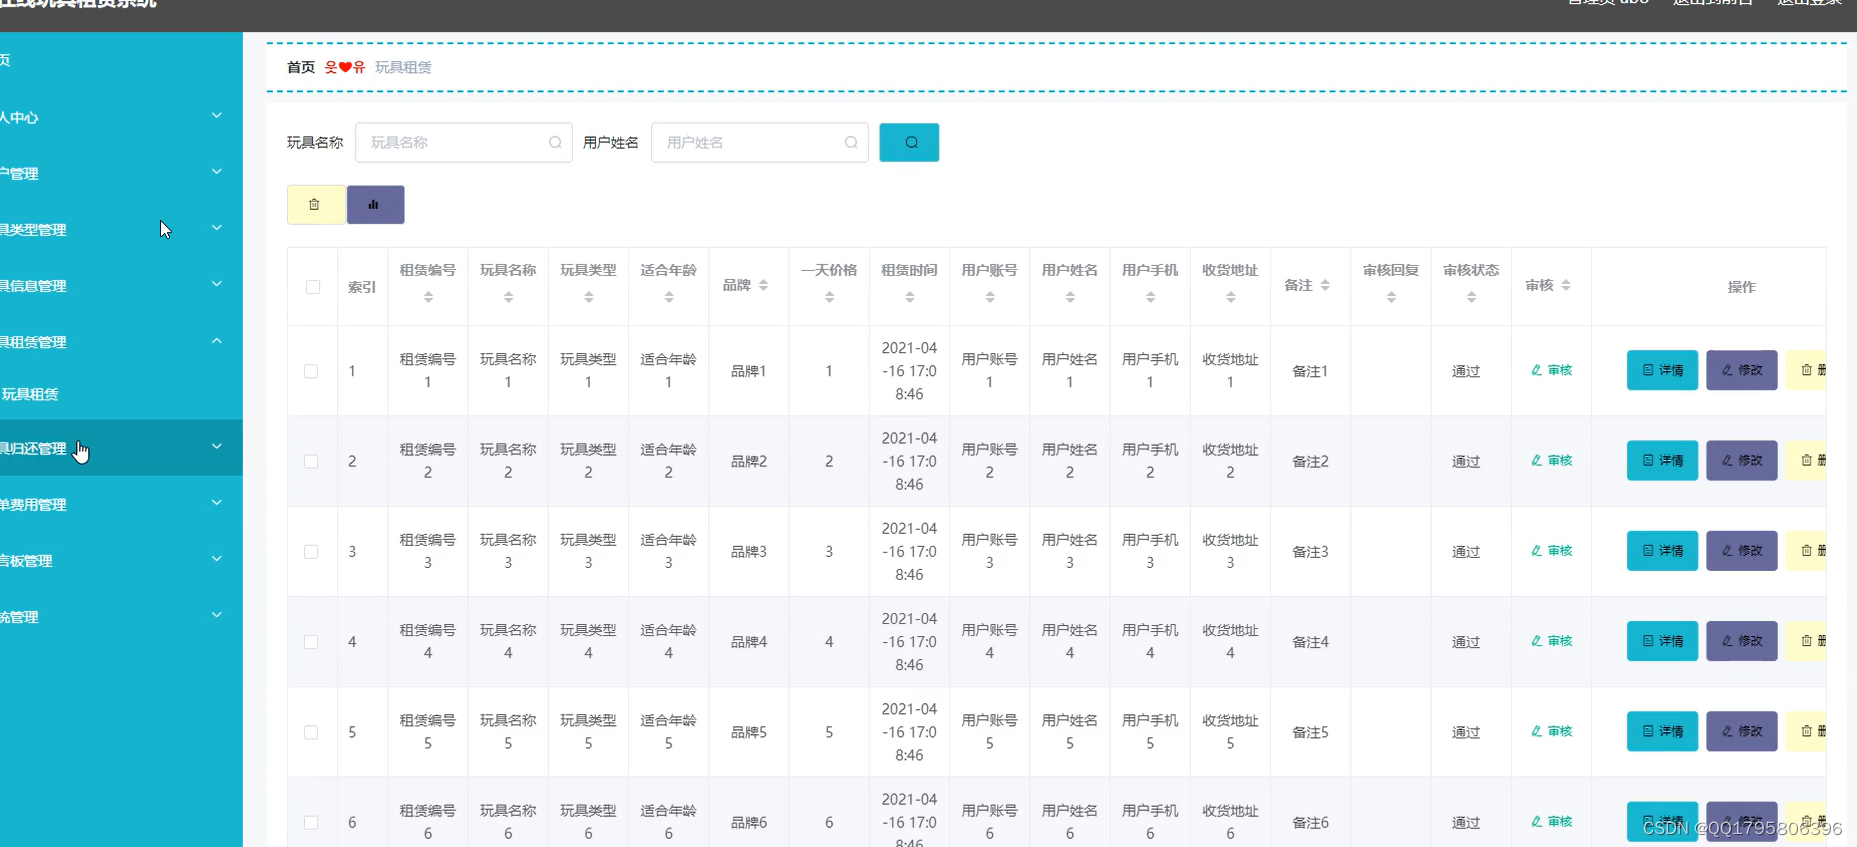Click the 审核 pencil link in row 5
The width and height of the screenshot is (1857, 847).
point(1551,731)
